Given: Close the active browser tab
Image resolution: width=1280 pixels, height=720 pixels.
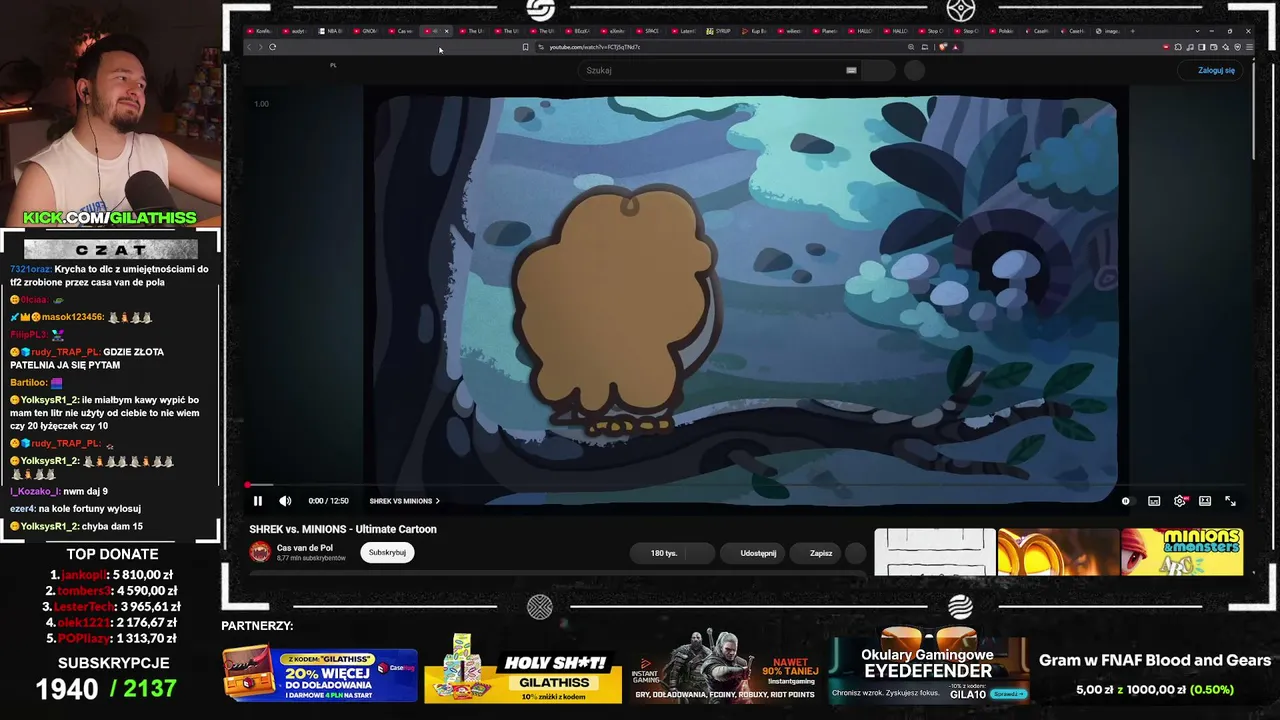Looking at the screenshot, I should point(446,31).
